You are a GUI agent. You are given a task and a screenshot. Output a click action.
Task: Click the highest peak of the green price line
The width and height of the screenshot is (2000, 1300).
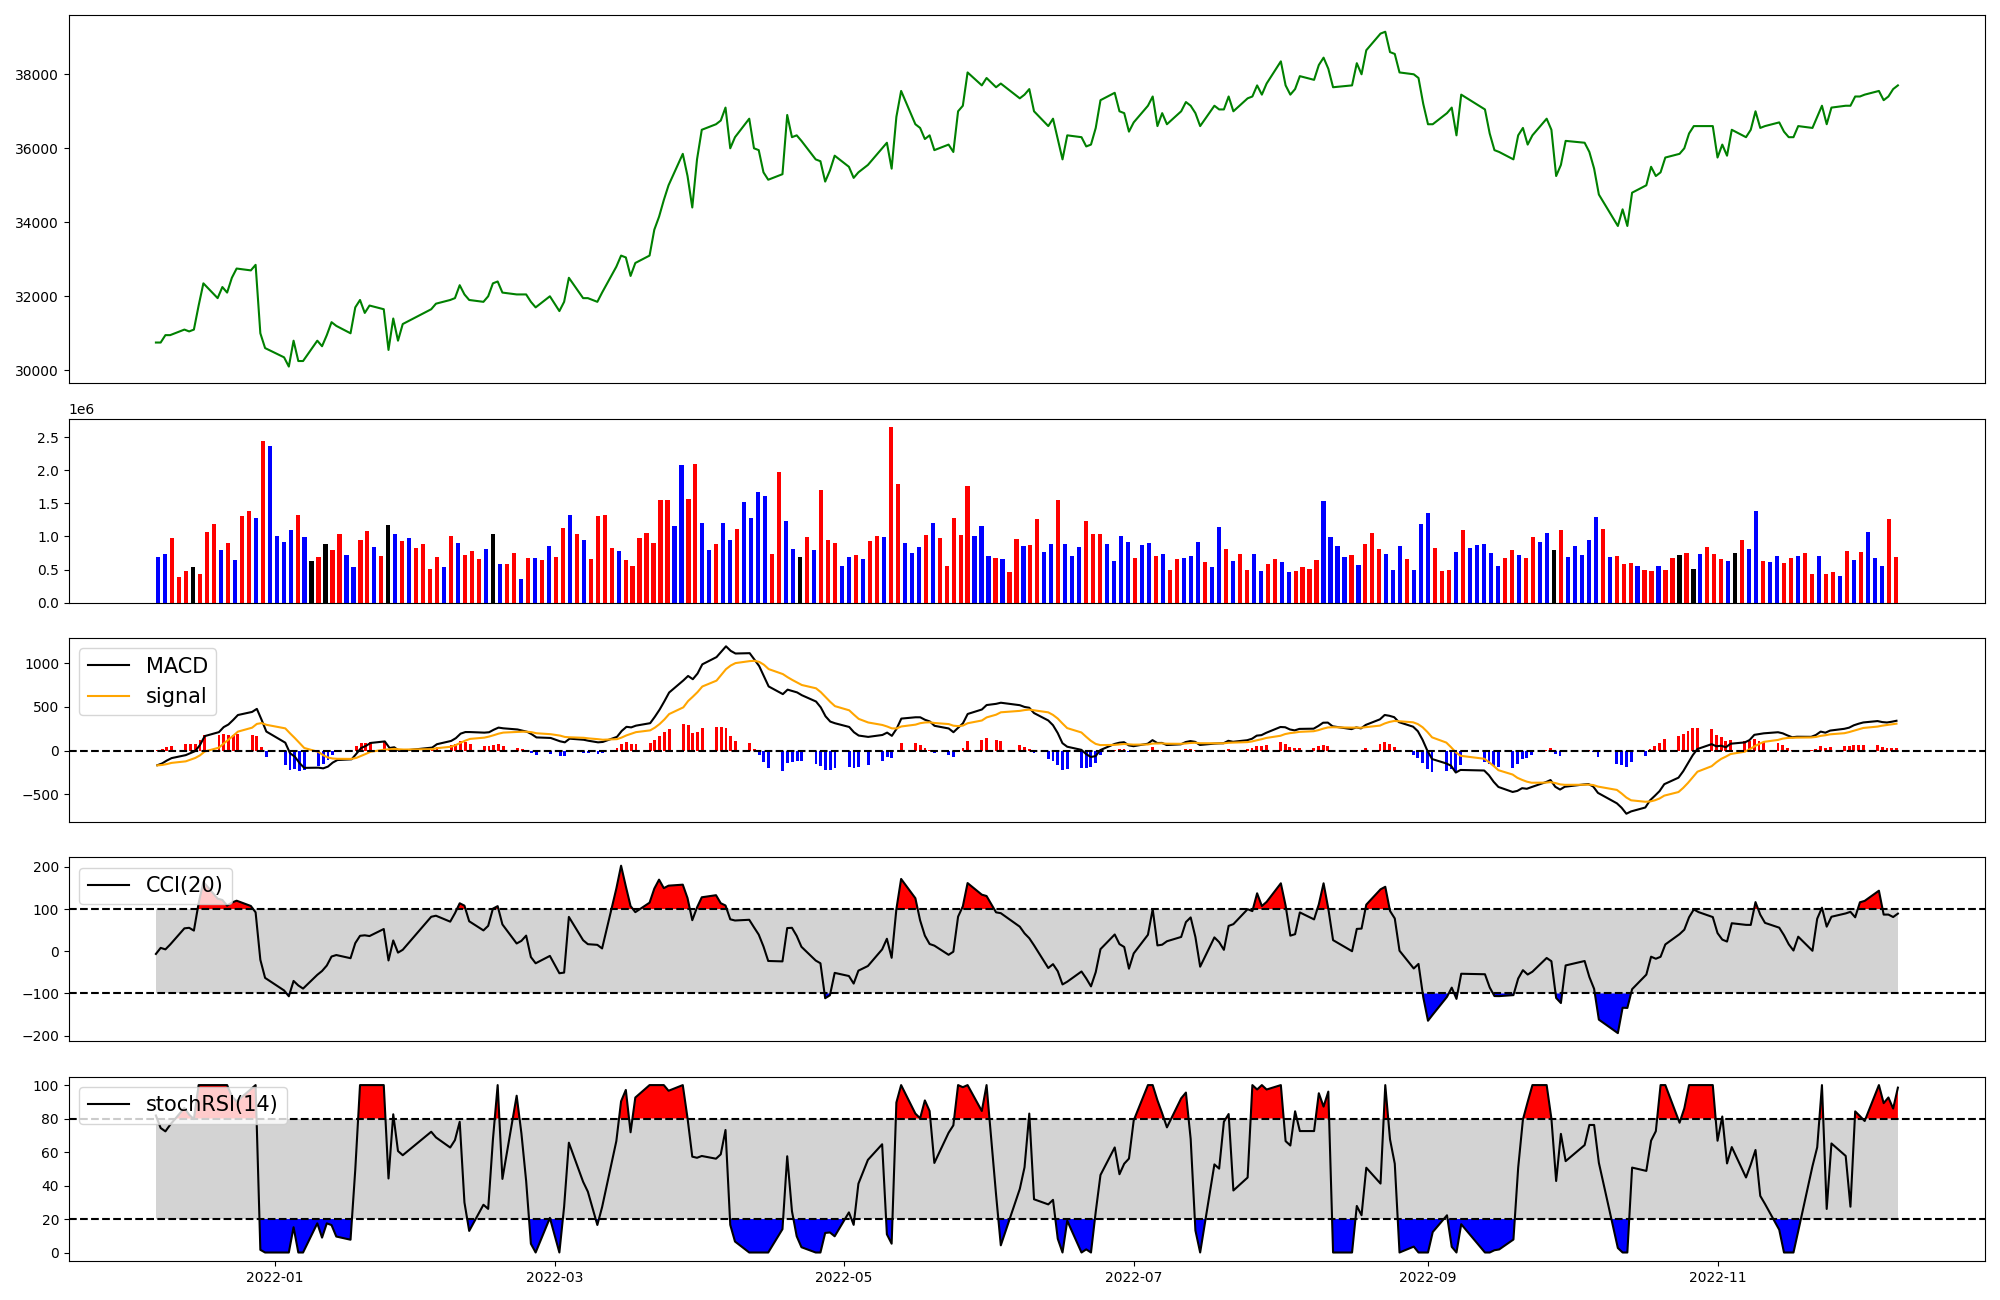[1385, 32]
